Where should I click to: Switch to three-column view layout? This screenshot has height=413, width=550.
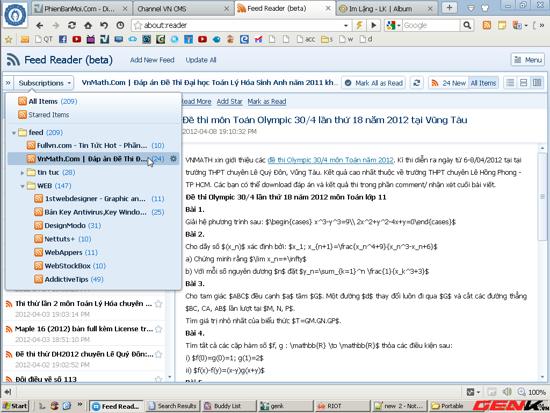pyautogui.click(x=537, y=83)
